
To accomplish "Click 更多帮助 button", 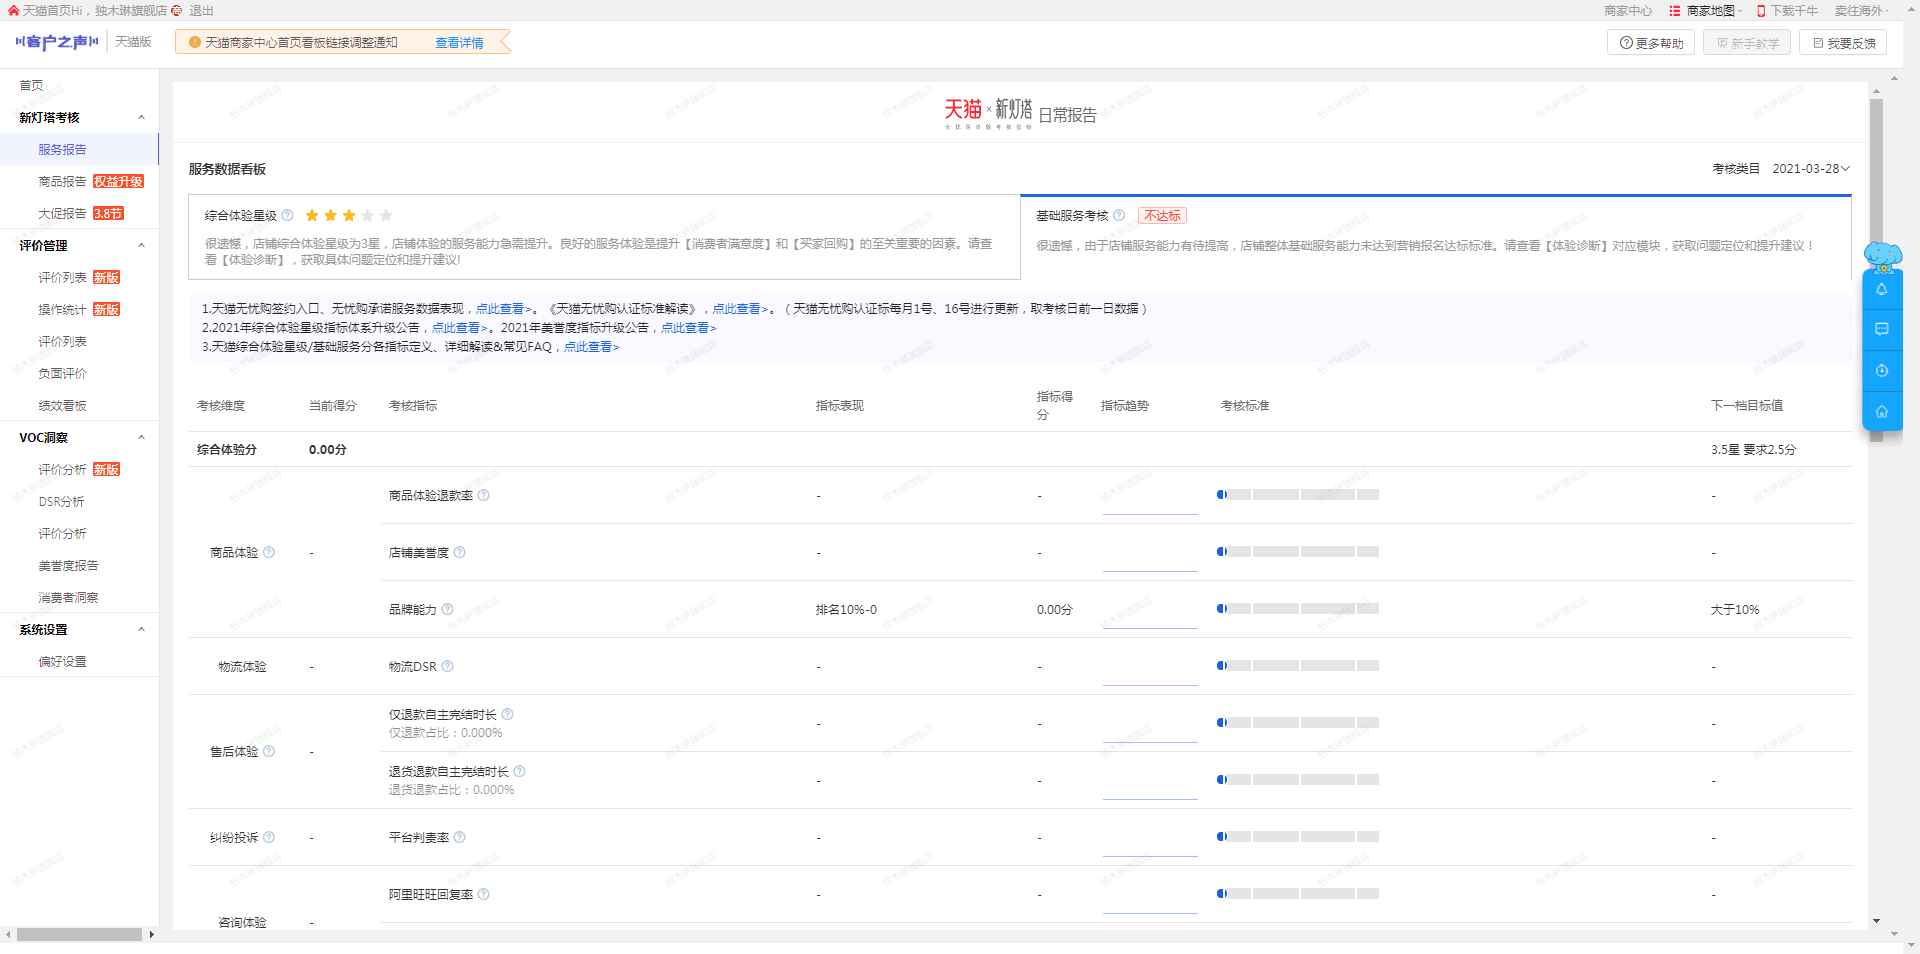I will (x=1651, y=43).
